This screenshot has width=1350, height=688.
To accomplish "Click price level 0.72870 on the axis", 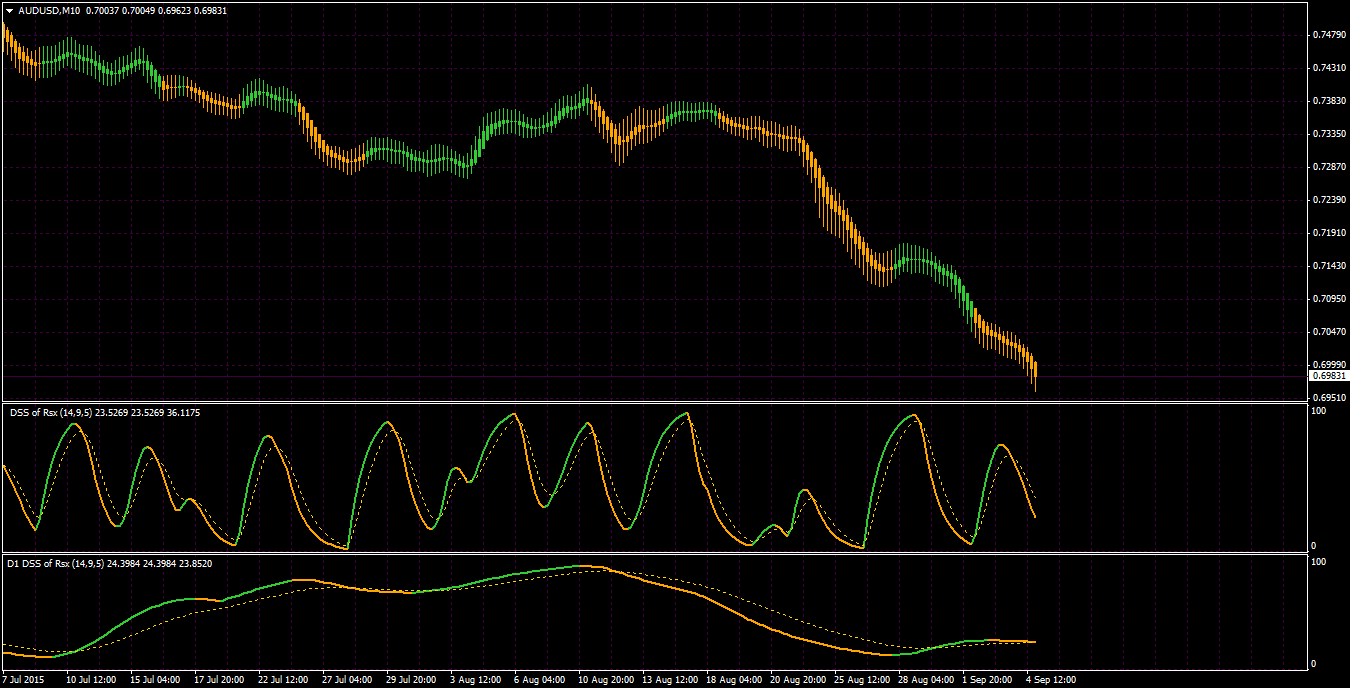I will 1328,167.
